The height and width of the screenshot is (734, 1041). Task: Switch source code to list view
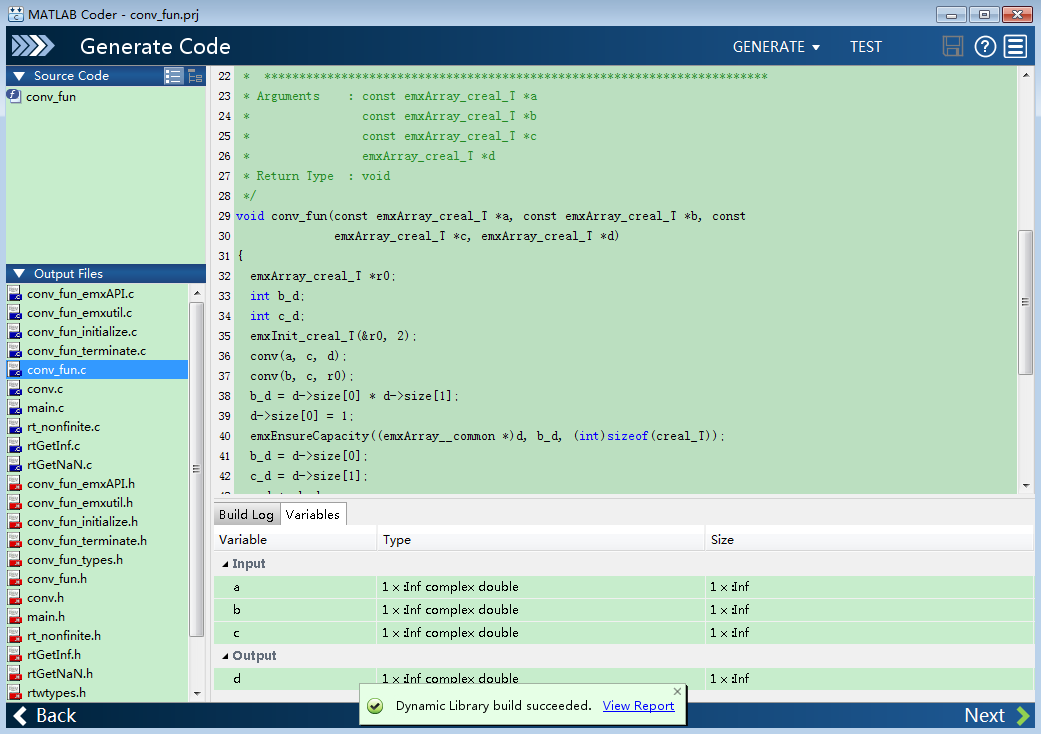[174, 76]
